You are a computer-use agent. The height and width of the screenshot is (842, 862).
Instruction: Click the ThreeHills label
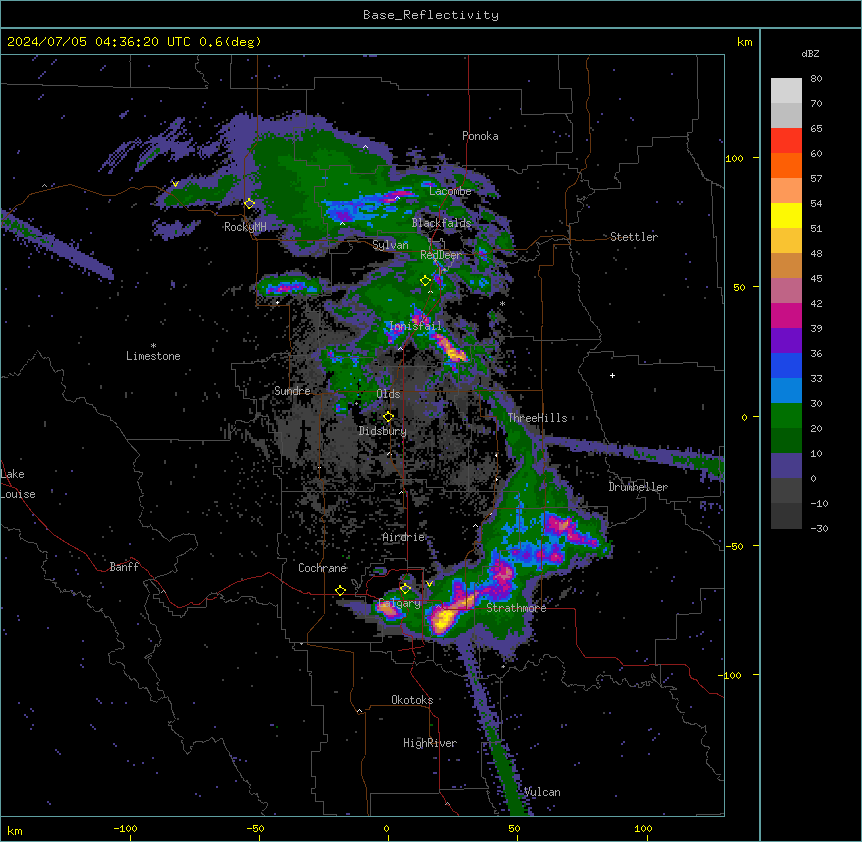pos(537,418)
